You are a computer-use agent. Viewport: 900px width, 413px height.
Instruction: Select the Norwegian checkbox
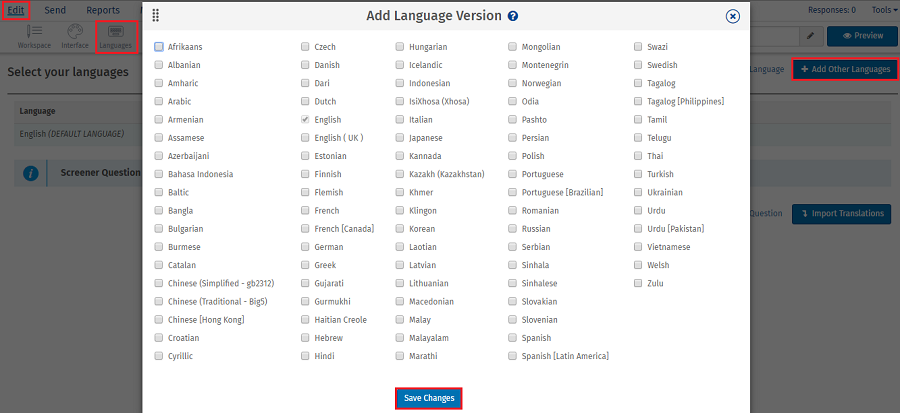(x=512, y=83)
